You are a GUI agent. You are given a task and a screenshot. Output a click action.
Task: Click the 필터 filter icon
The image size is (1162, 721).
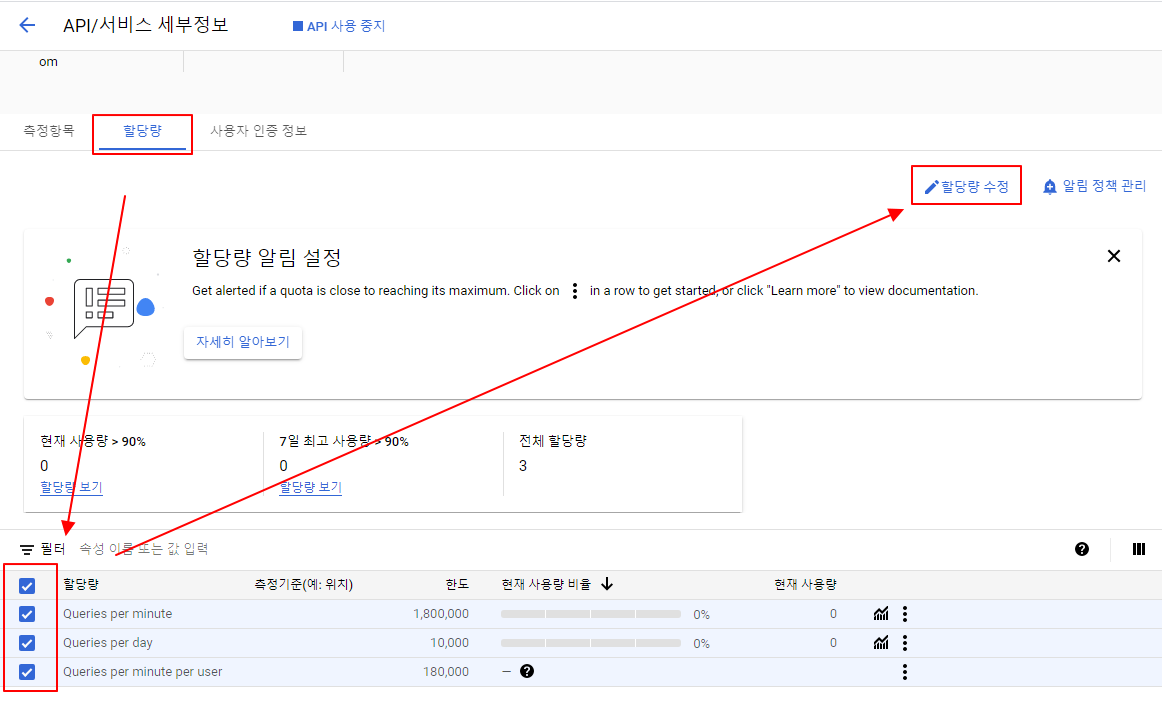pos(27,549)
